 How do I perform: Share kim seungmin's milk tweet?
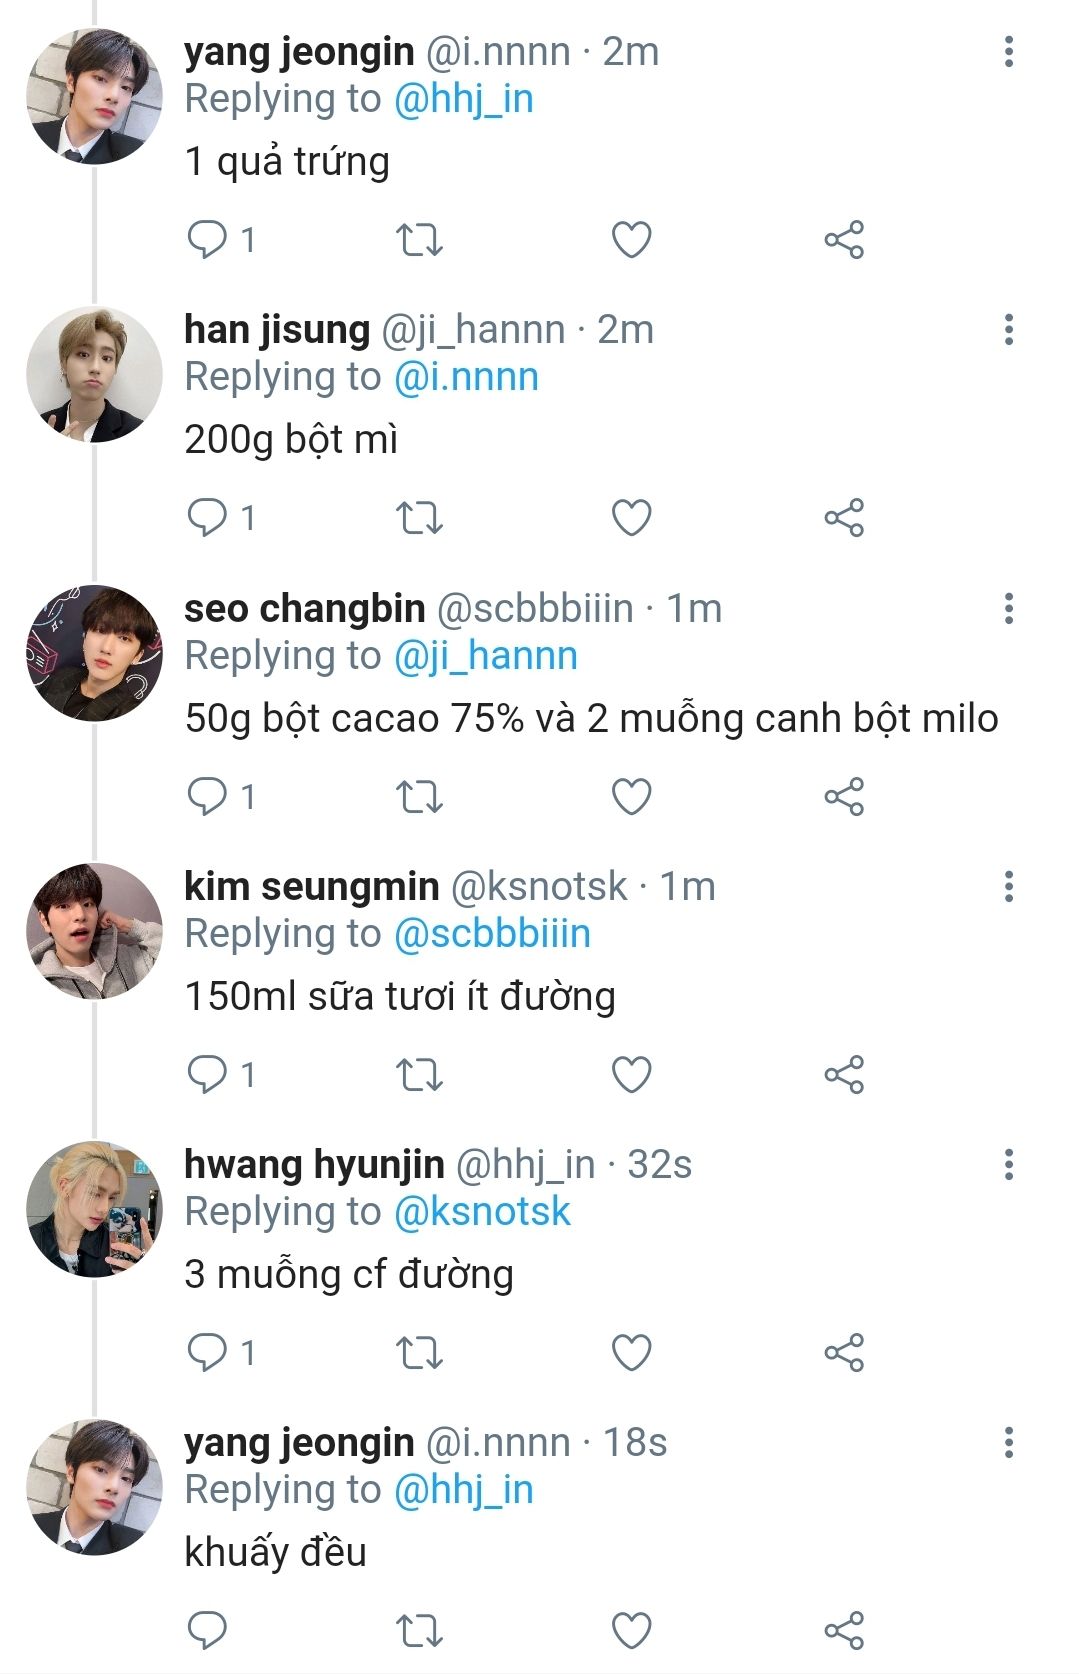(x=844, y=1075)
